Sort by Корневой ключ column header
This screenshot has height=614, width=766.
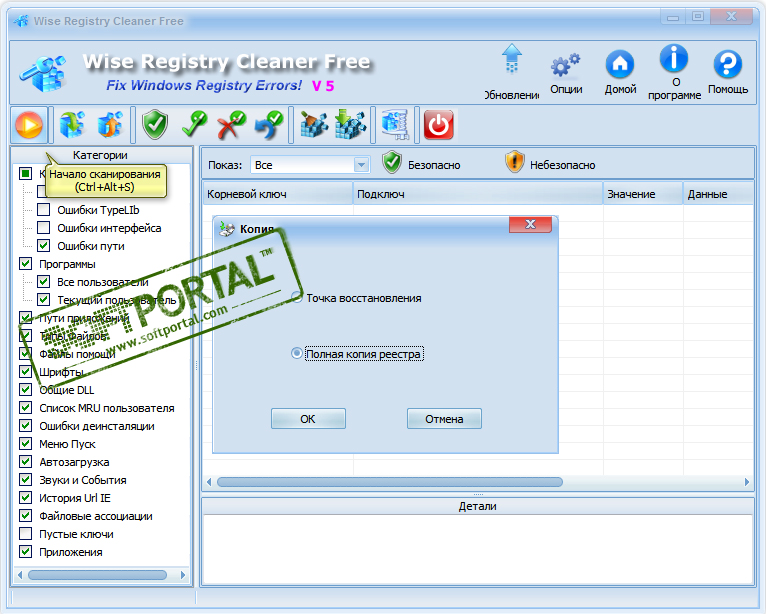(x=277, y=194)
